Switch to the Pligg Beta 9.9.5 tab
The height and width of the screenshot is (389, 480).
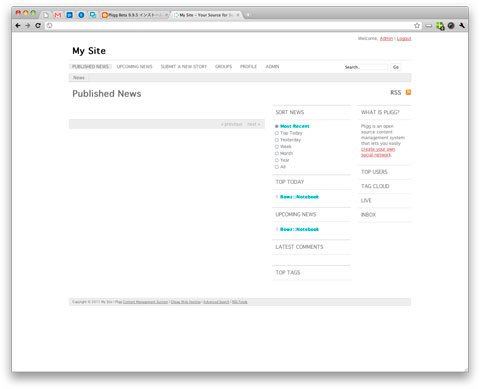pyautogui.click(x=135, y=15)
